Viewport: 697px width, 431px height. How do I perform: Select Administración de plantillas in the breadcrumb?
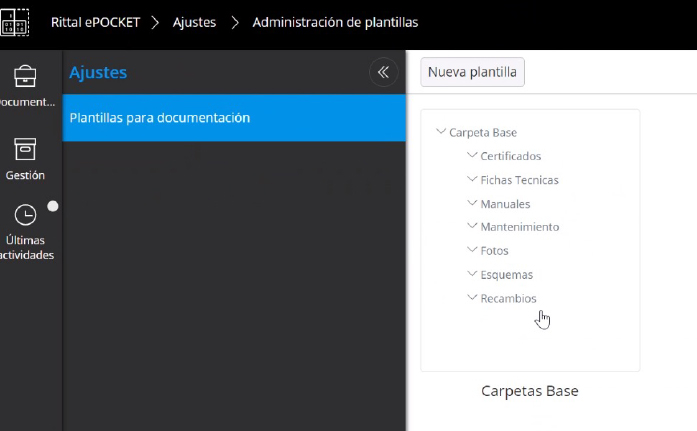(x=335, y=22)
